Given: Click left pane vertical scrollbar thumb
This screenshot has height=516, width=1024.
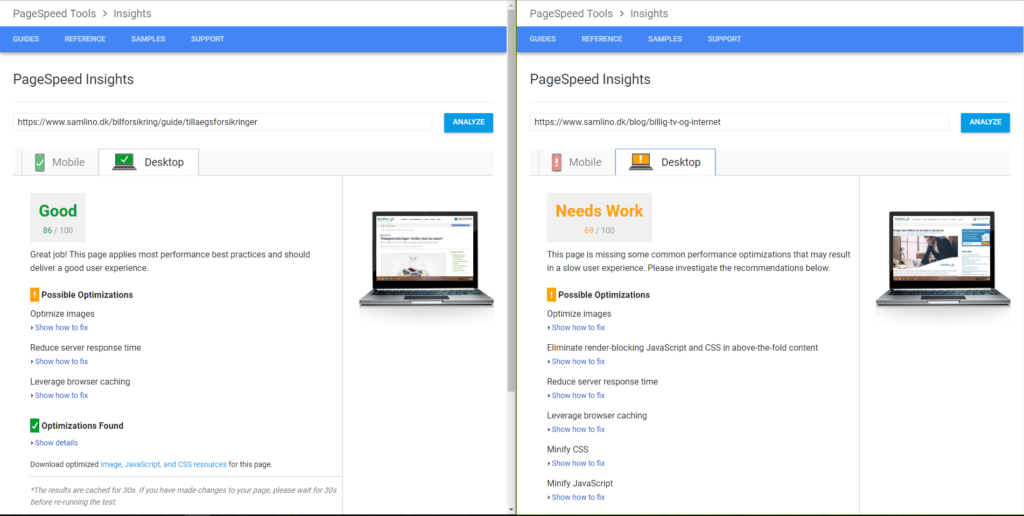Looking at the screenshot, I should coord(511,197).
